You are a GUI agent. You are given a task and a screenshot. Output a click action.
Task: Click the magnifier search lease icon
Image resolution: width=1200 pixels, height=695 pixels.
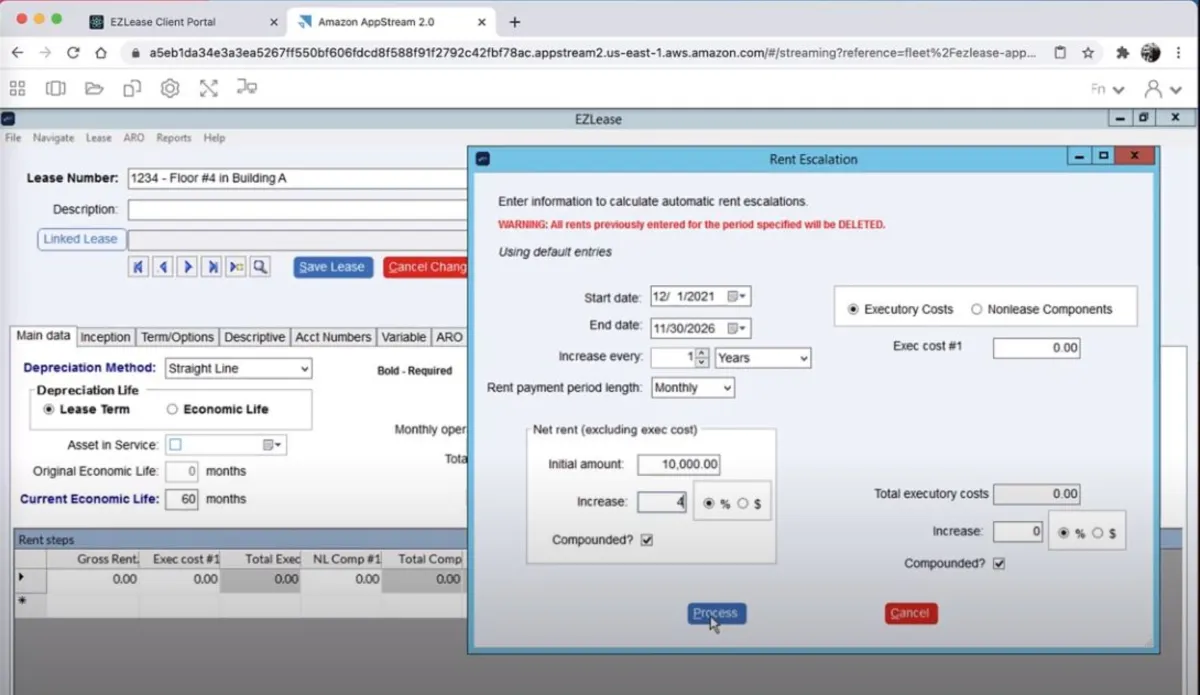[259, 267]
